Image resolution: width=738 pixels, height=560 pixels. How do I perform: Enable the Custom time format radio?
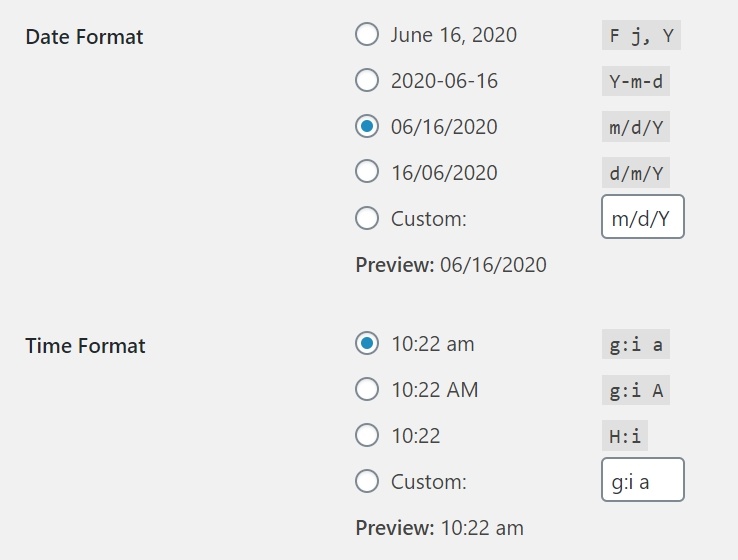(367, 482)
